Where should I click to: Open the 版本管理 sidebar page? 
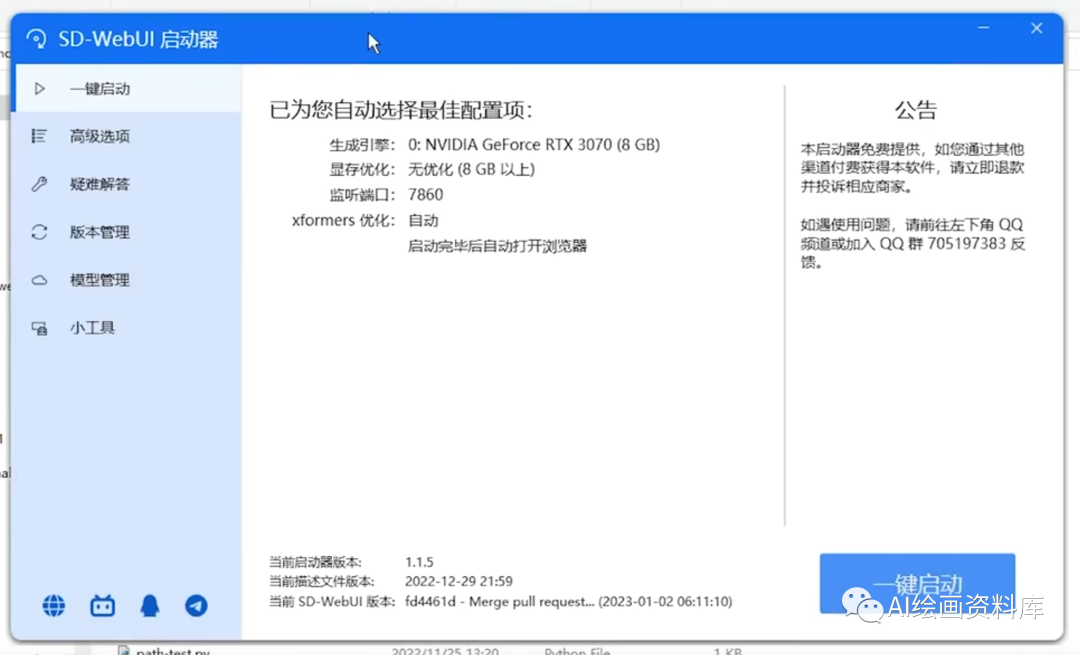(127, 232)
